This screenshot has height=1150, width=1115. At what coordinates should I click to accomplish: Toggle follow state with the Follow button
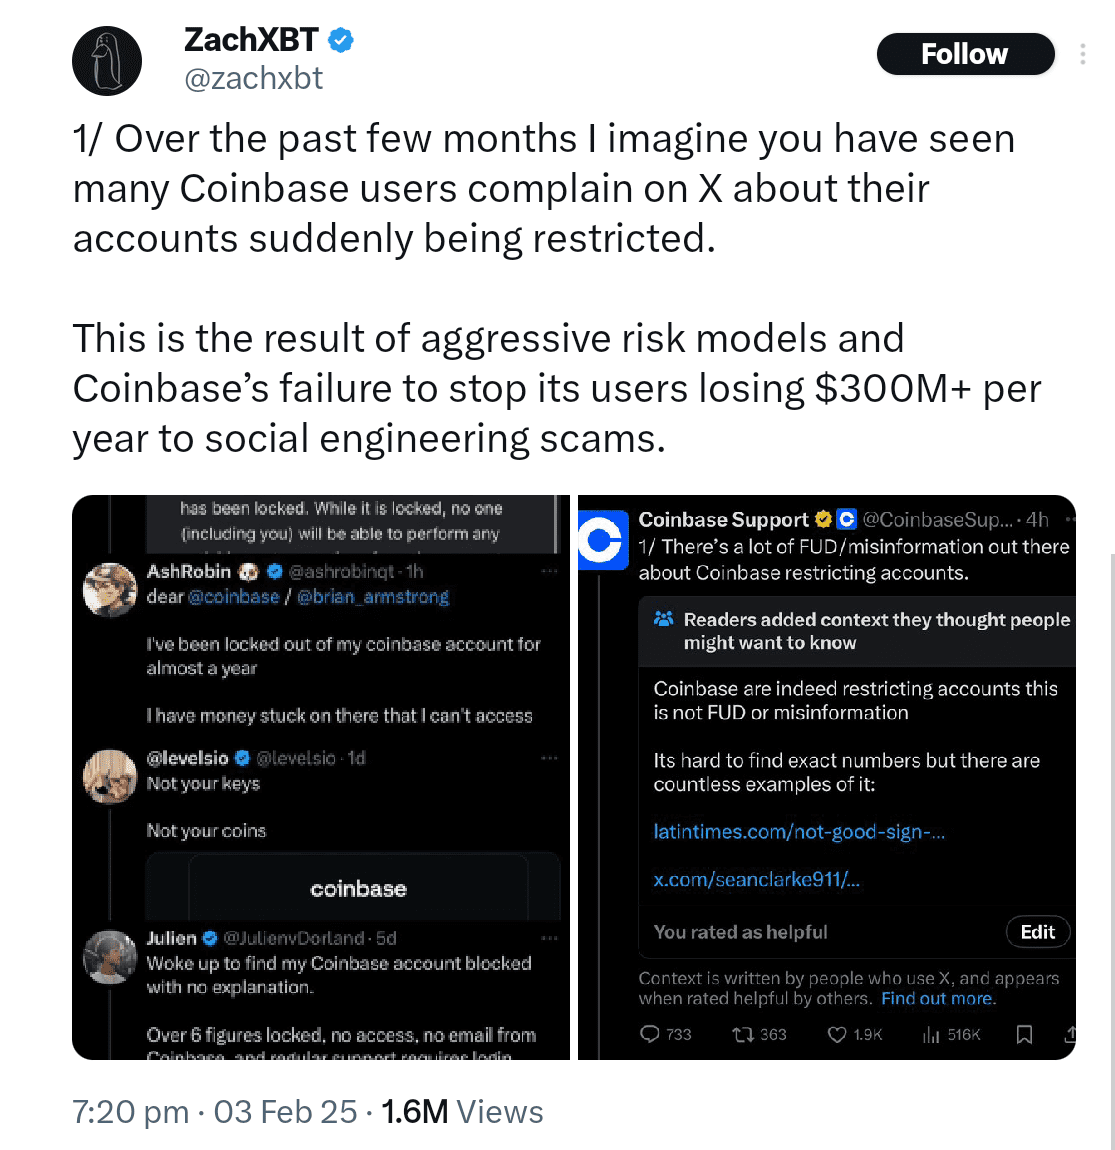pyautogui.click(x=964, y=54)
